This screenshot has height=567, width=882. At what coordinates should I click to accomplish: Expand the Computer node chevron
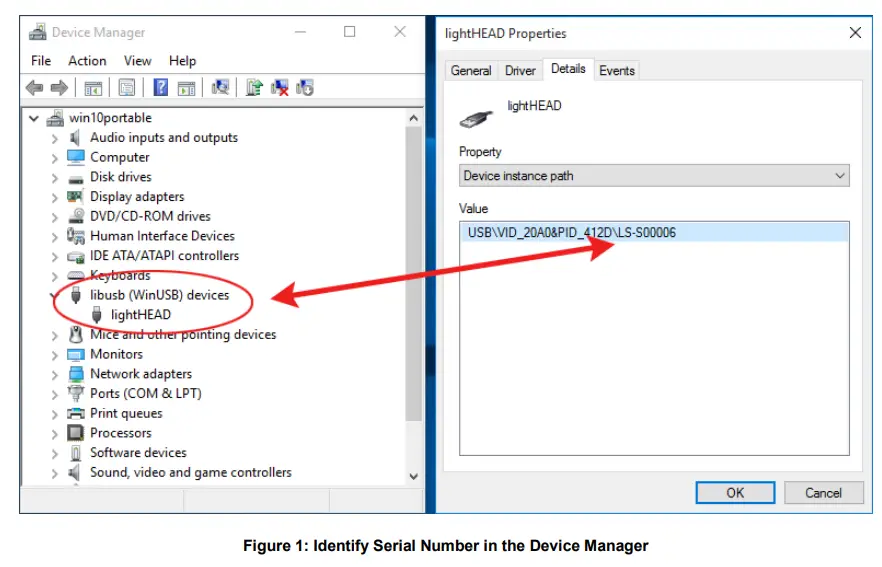click(54, 158)
